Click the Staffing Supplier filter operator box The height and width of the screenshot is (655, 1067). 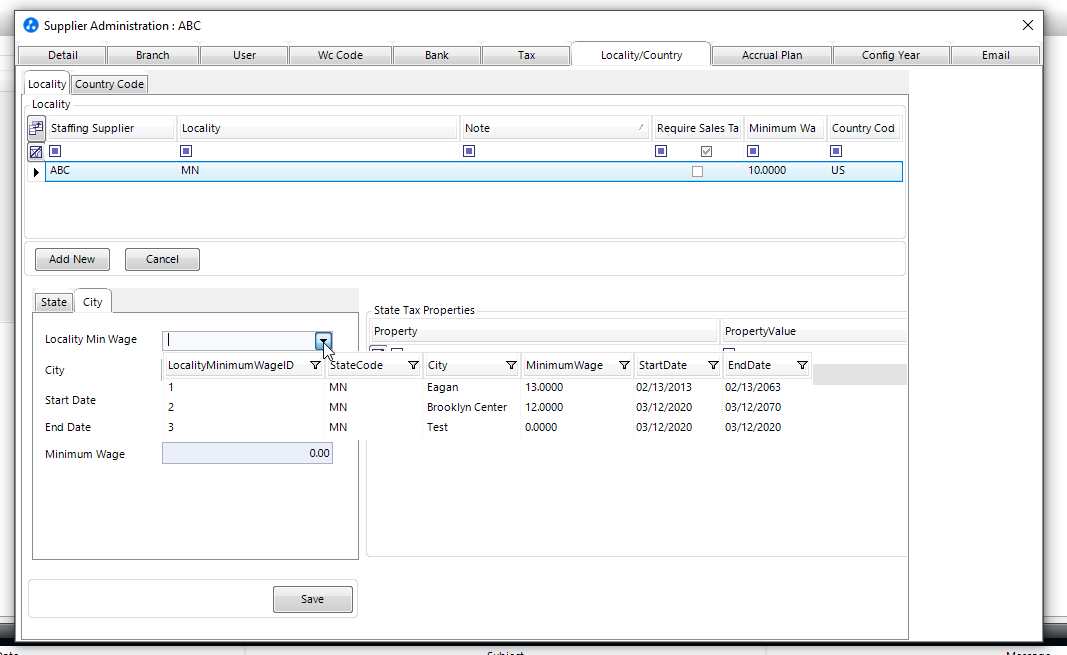(56, 152)
